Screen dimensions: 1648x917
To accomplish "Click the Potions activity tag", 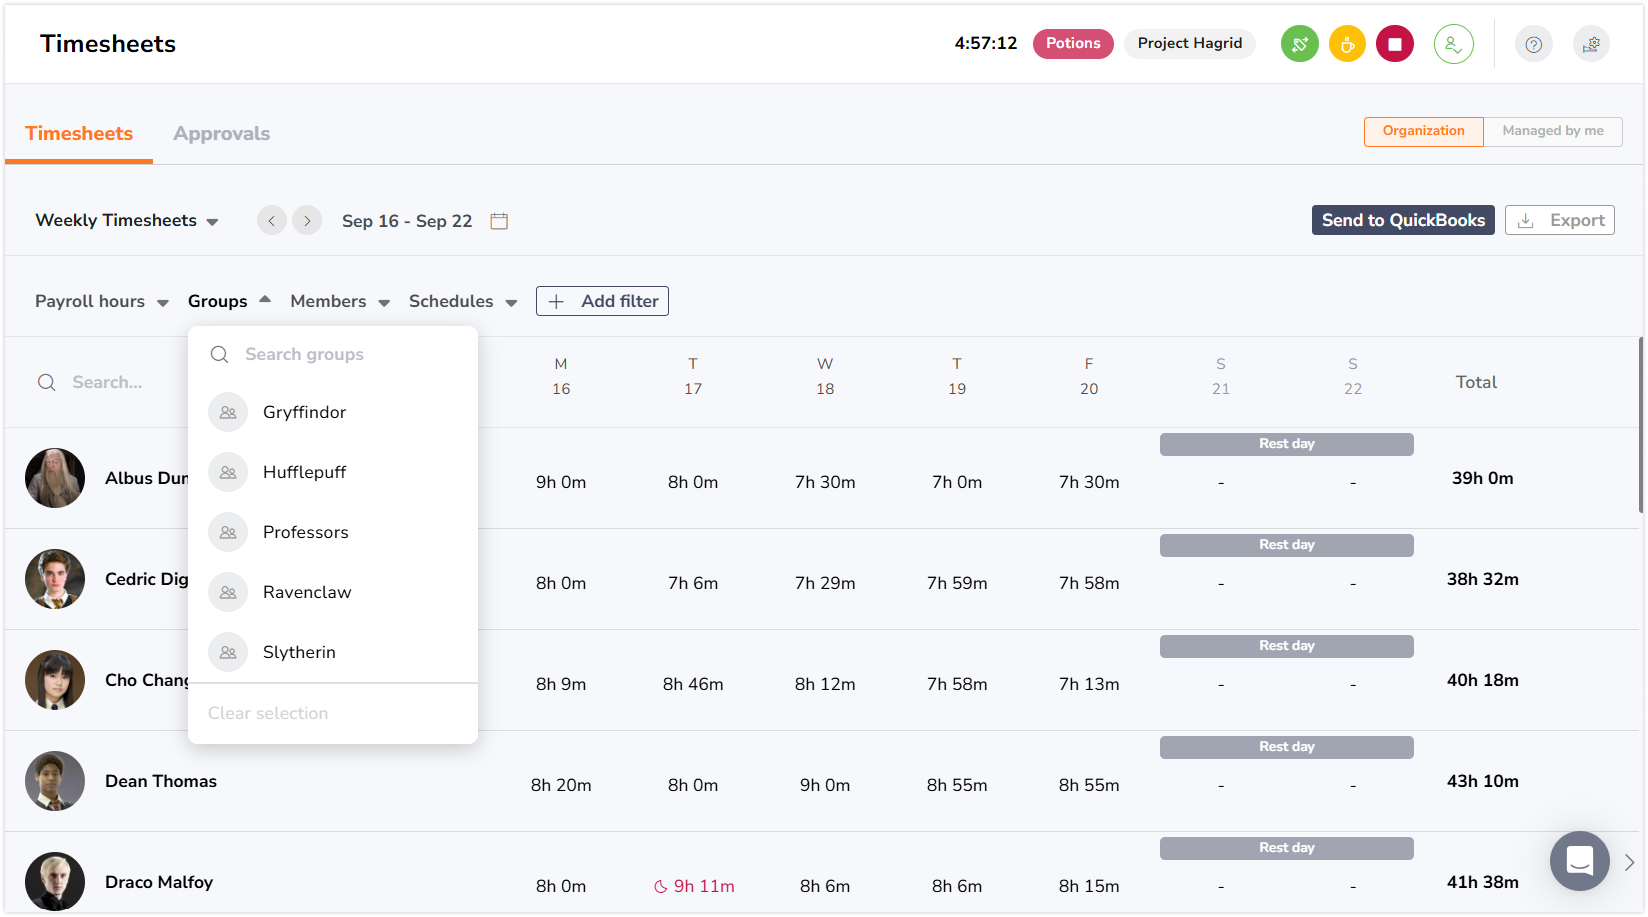I will click(x=1073, y=43).
